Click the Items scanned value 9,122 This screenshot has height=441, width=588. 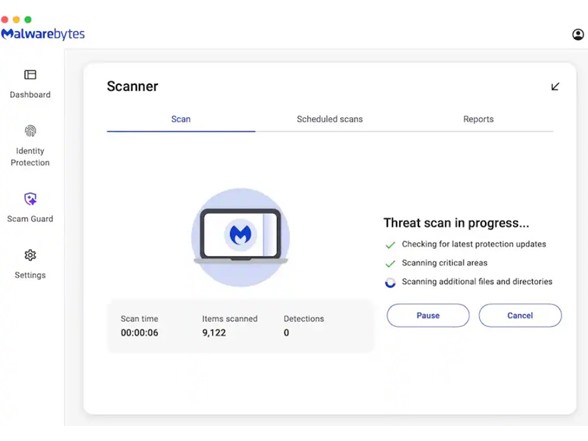pyautogui.click(x=214, y=333)
